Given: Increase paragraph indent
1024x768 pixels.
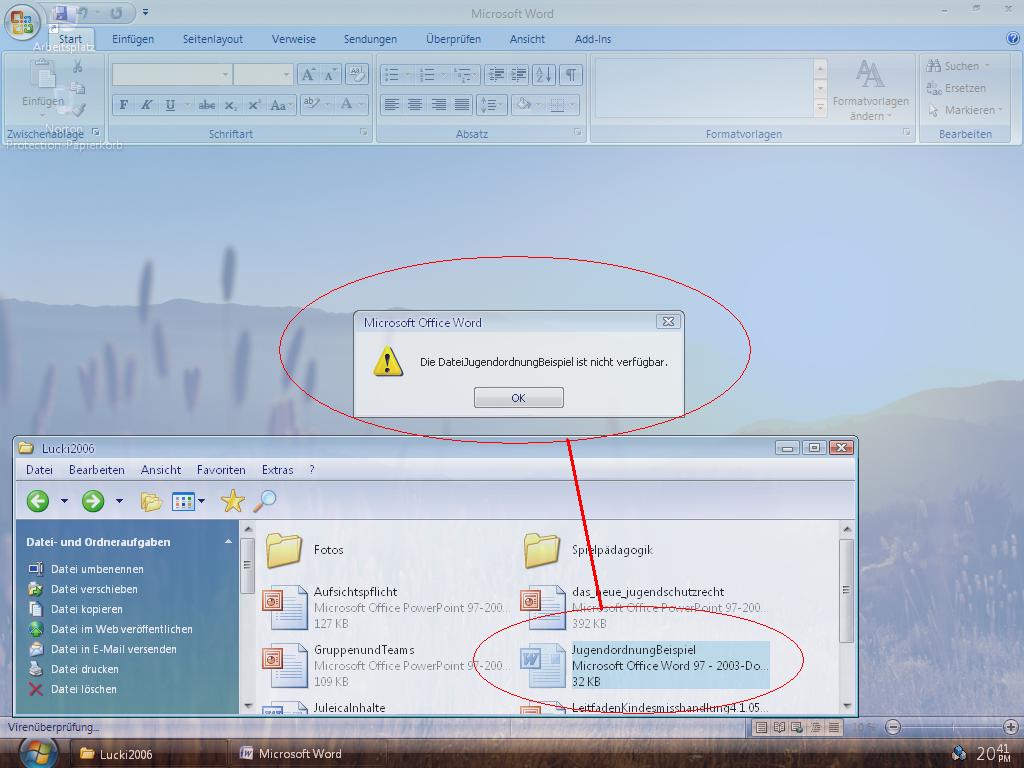Looking at the screenshot, I should coord(519,75).
